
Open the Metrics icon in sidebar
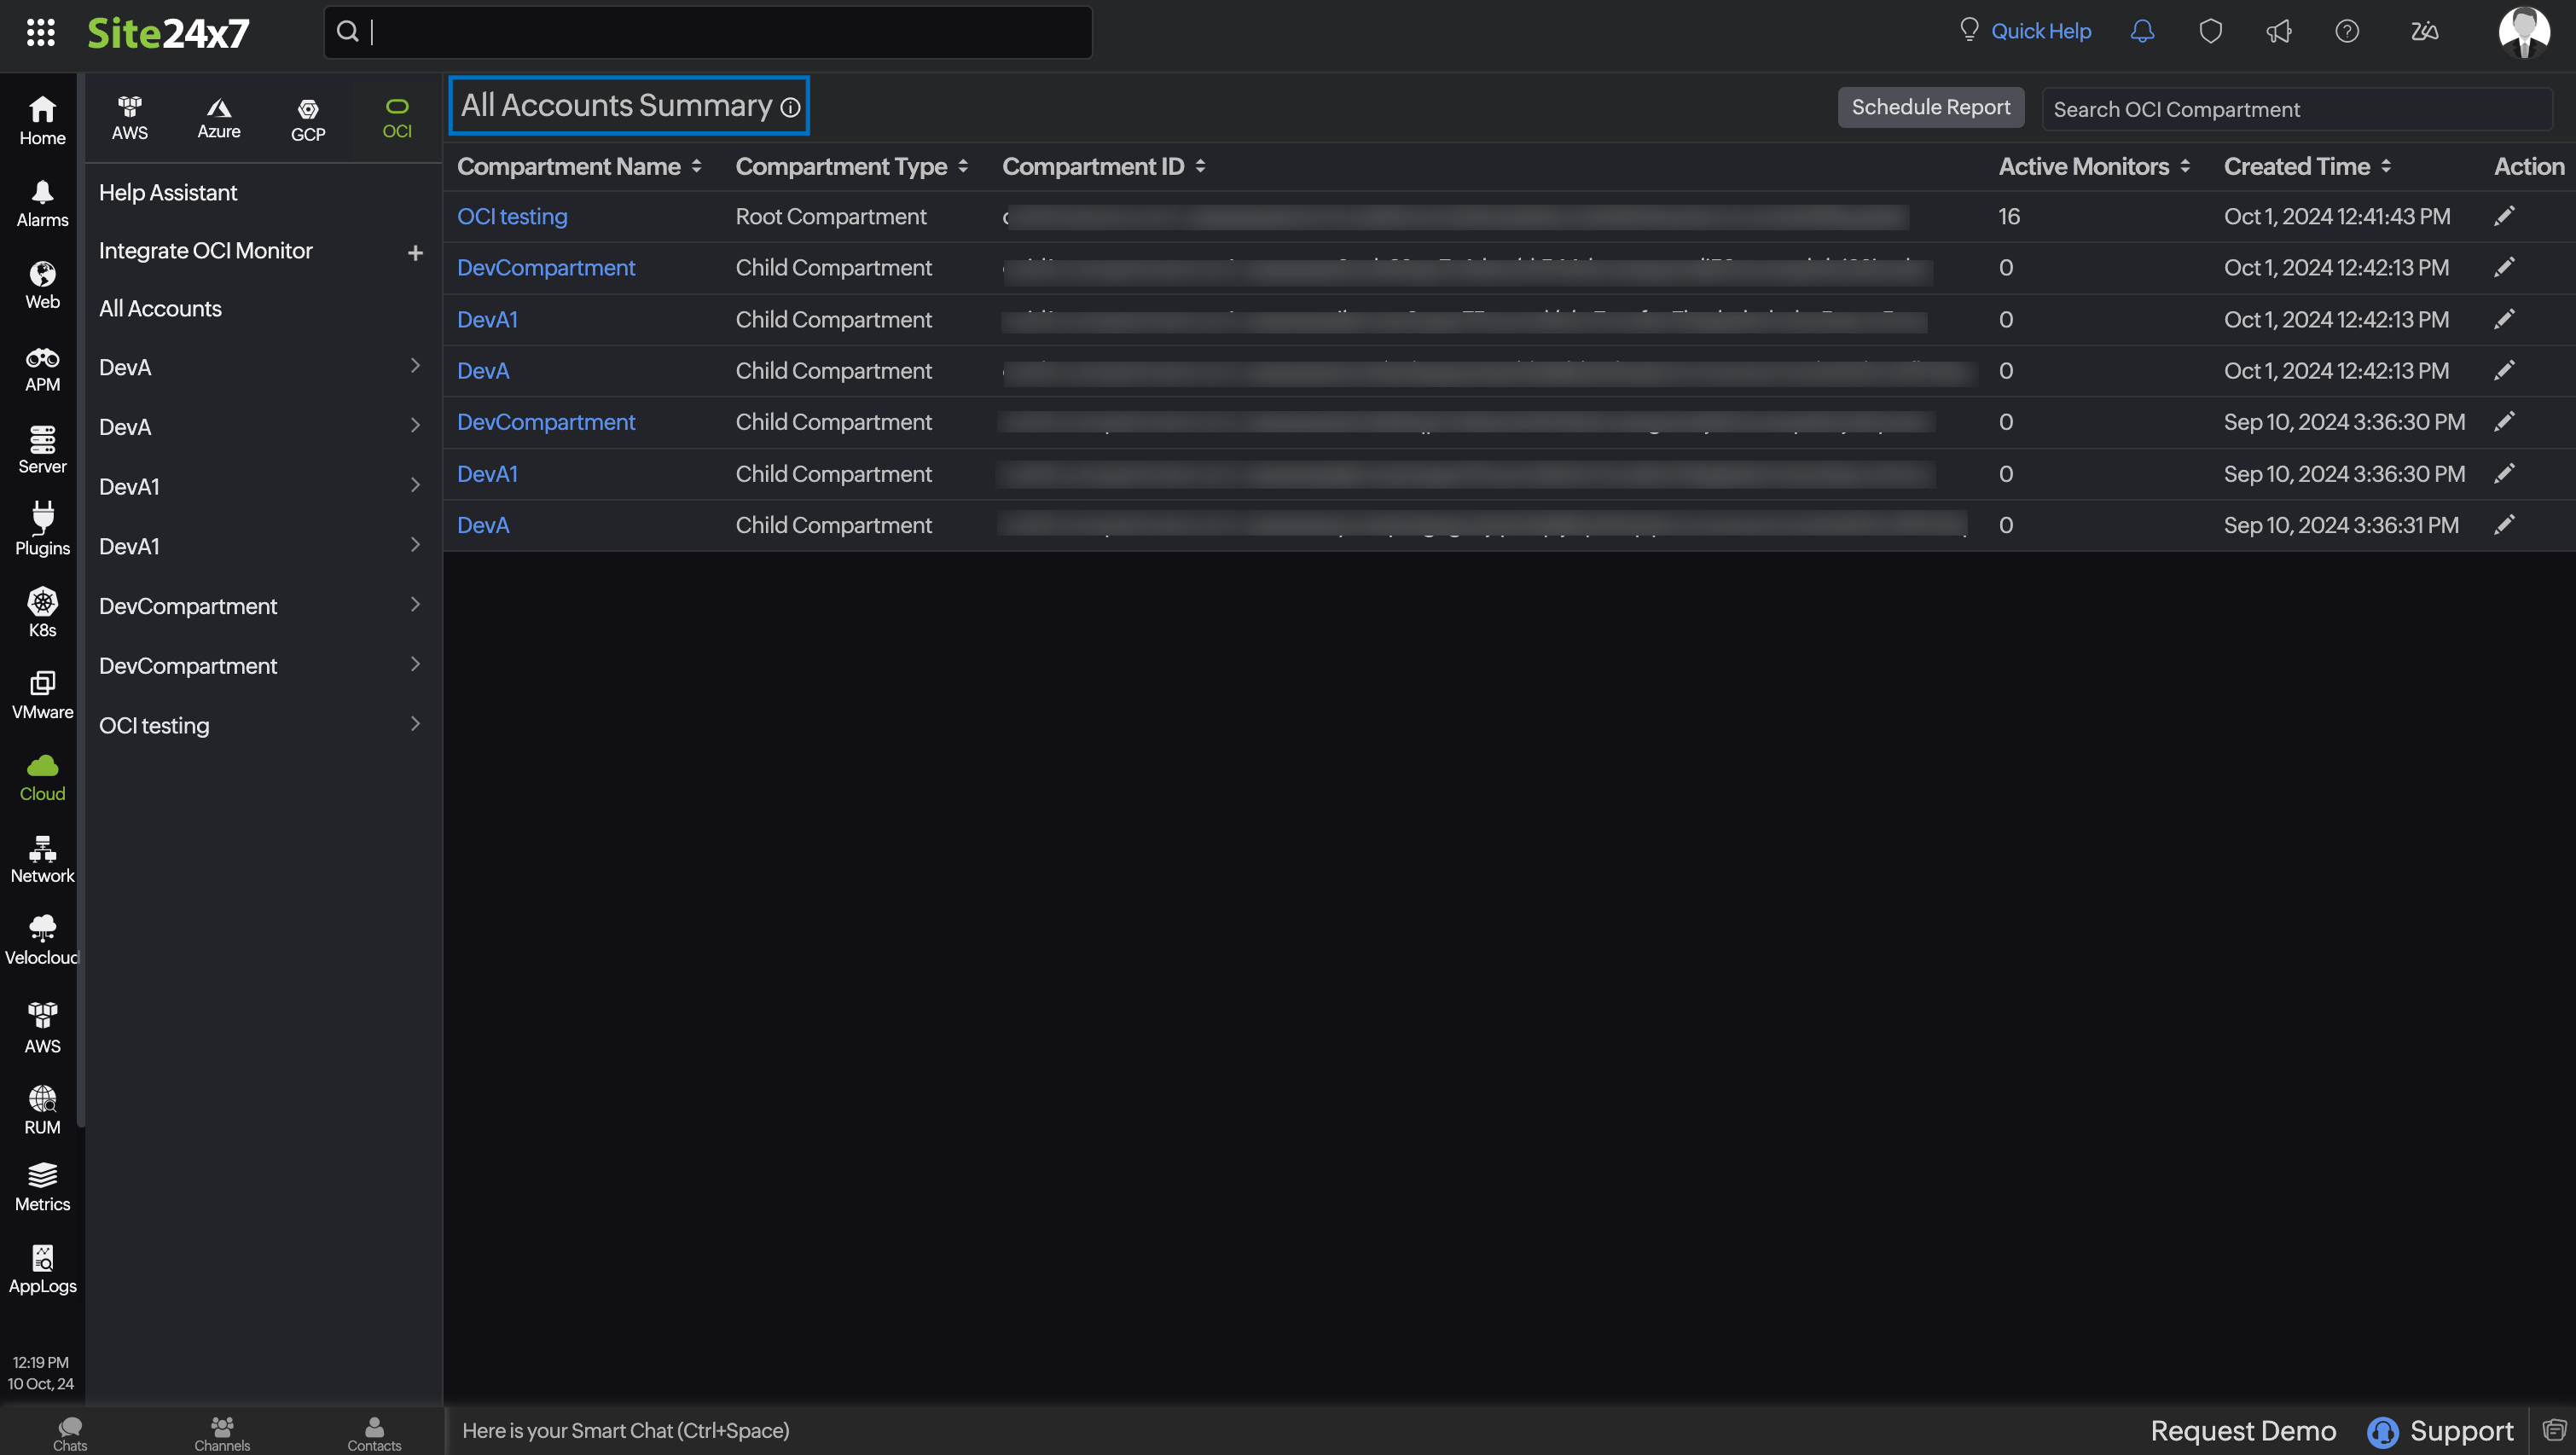click(x=43, y=1186)
